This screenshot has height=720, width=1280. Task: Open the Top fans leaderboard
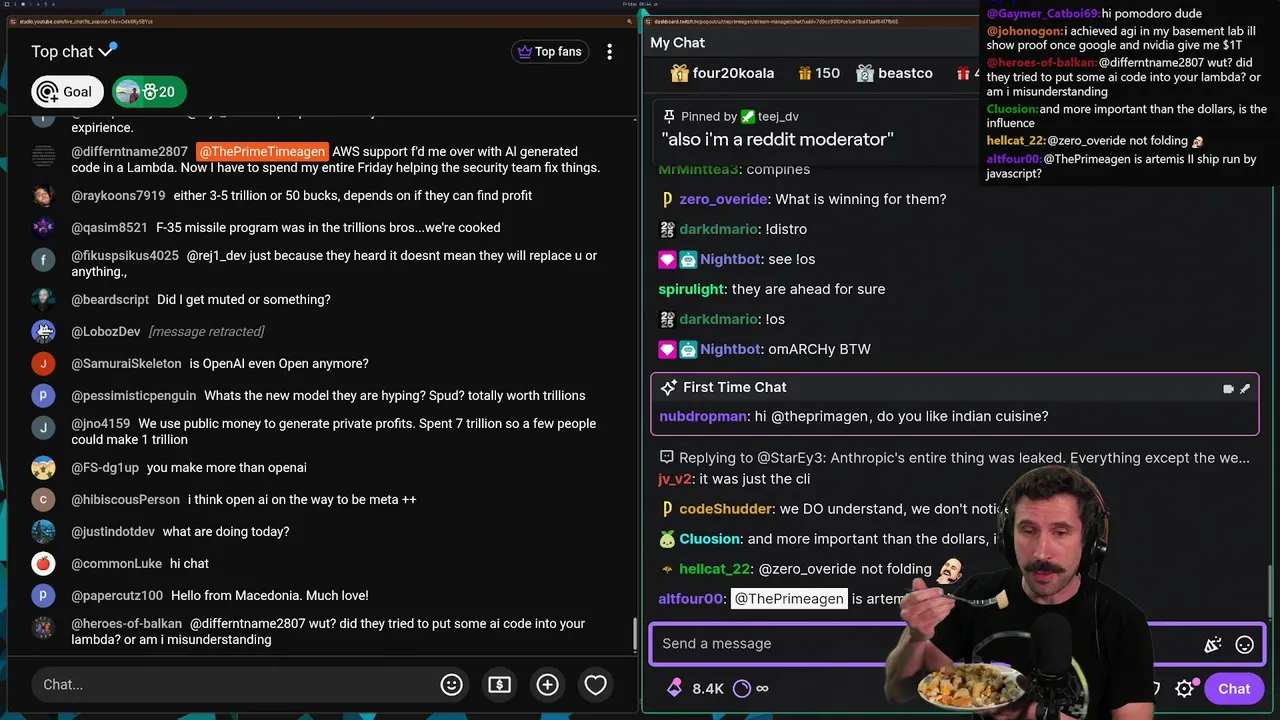tap(550, 52)
